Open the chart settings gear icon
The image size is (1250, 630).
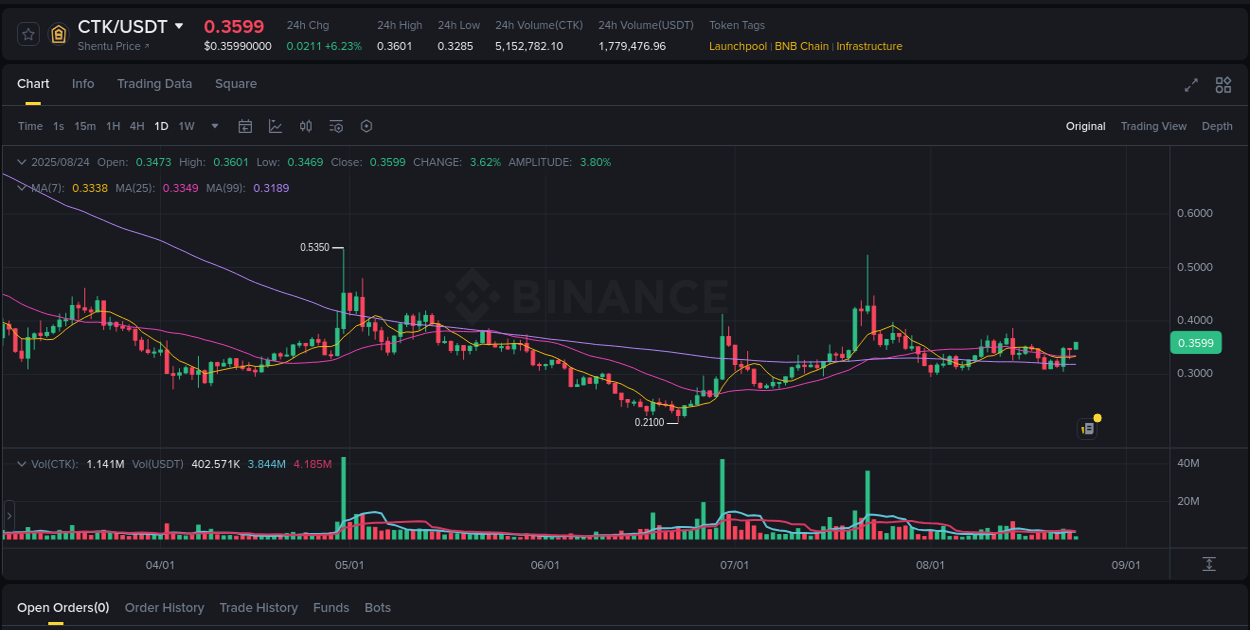[x=366, y=126]
